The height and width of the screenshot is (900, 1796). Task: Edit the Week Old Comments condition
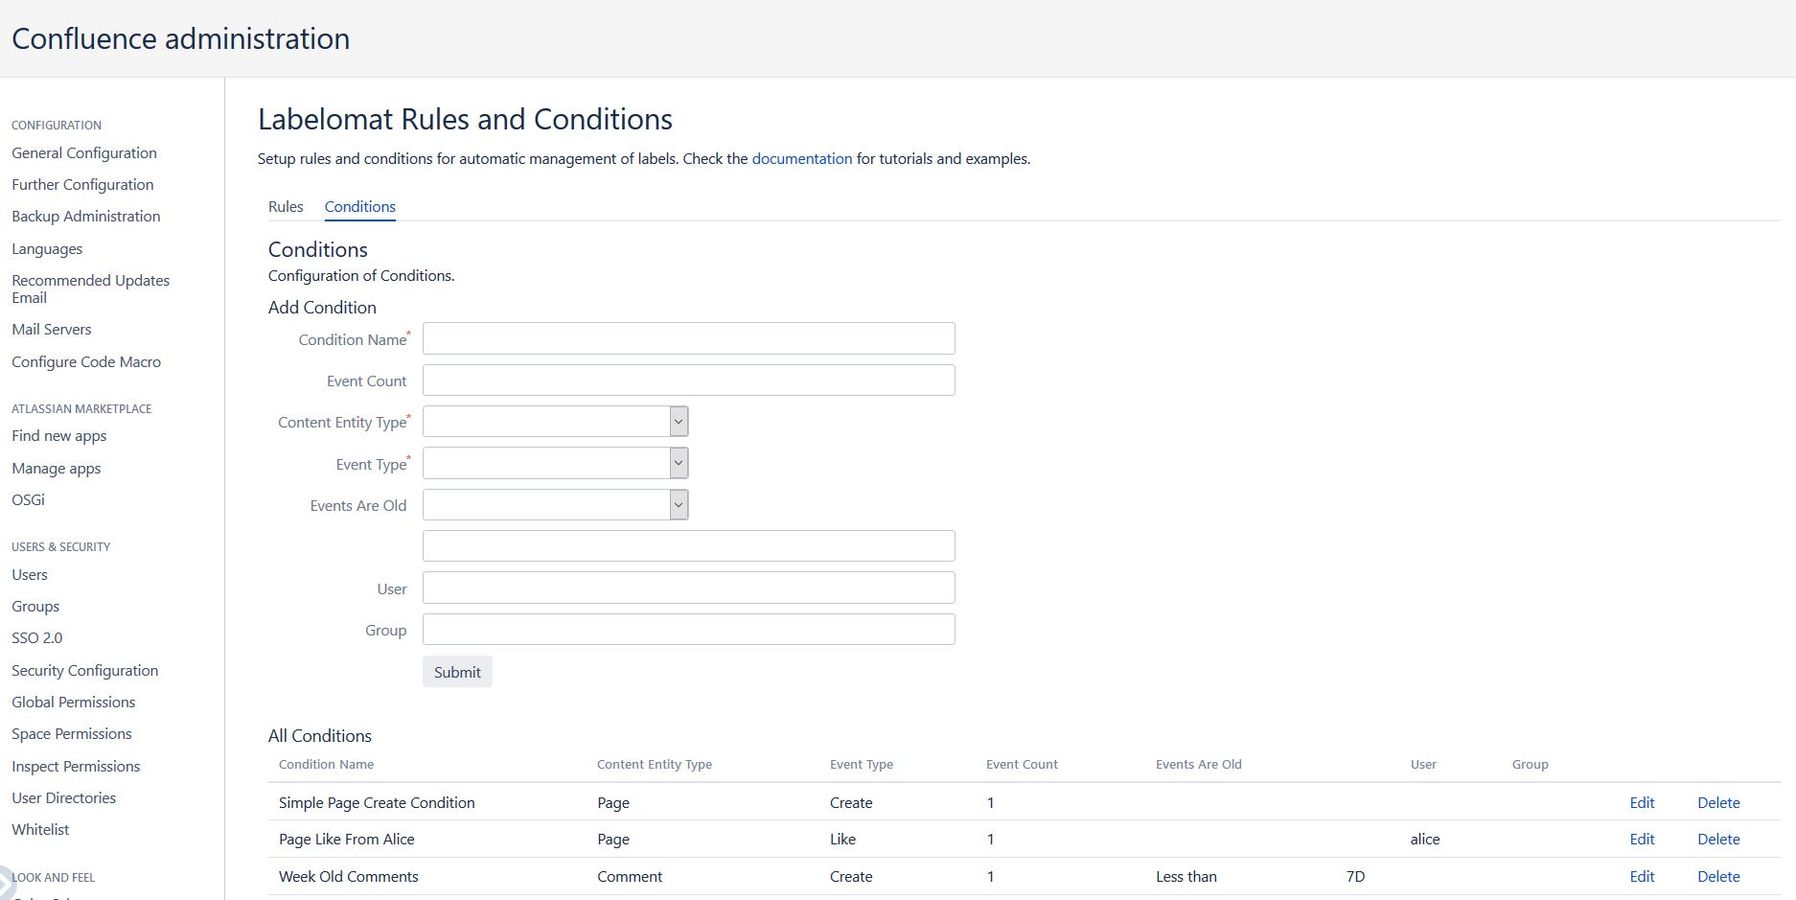[x=1642, y=876]
